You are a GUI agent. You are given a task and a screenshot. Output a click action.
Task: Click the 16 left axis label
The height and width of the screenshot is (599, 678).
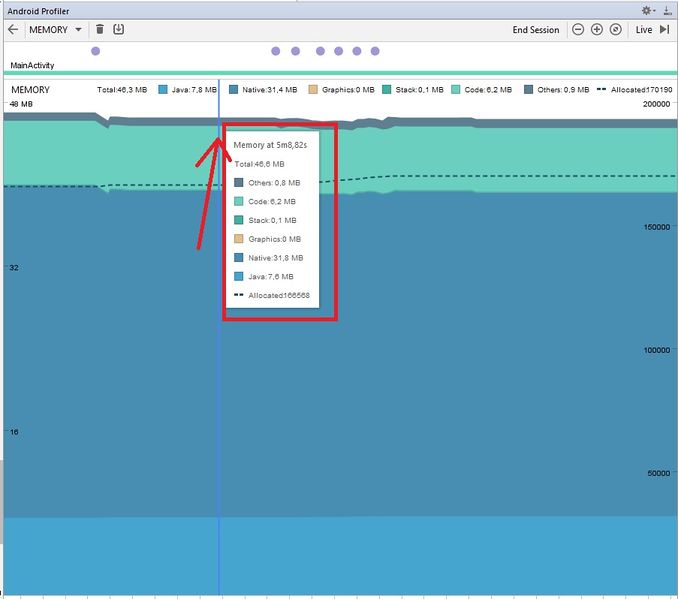(x=14, y=432)
